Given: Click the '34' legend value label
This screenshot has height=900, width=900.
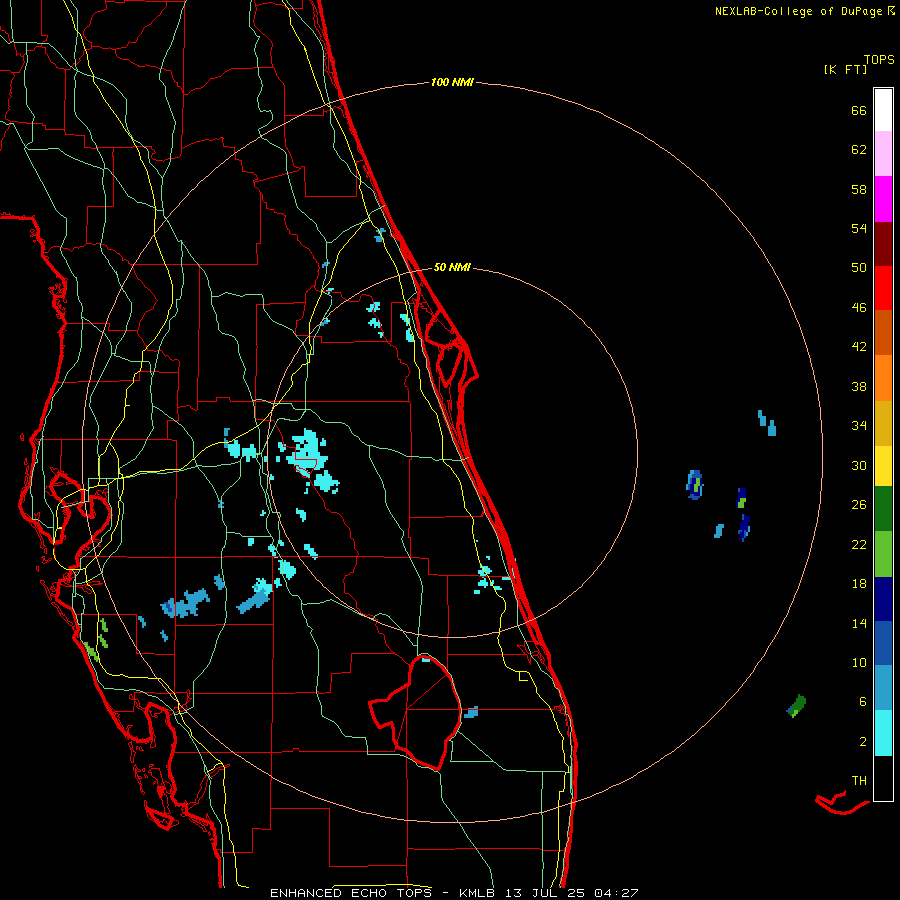Looking at the screenshot, I should 859,426.
